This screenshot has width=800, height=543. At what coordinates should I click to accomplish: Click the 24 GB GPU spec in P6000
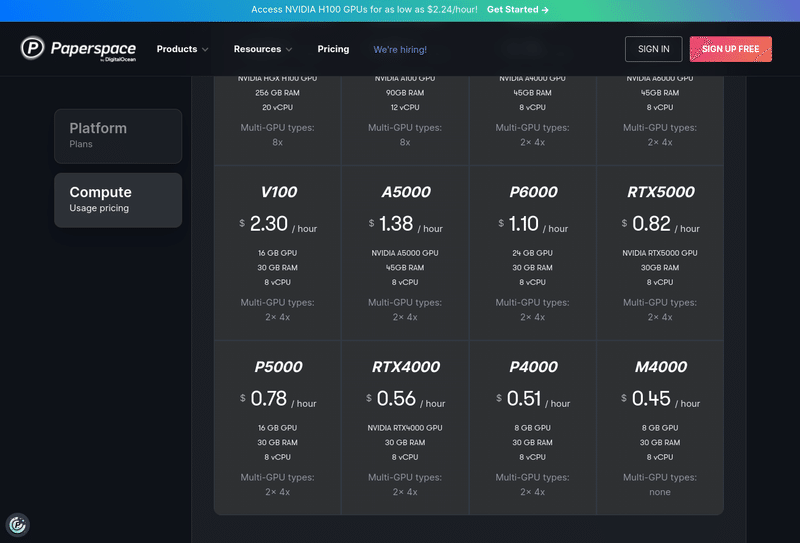pos(532,253)
